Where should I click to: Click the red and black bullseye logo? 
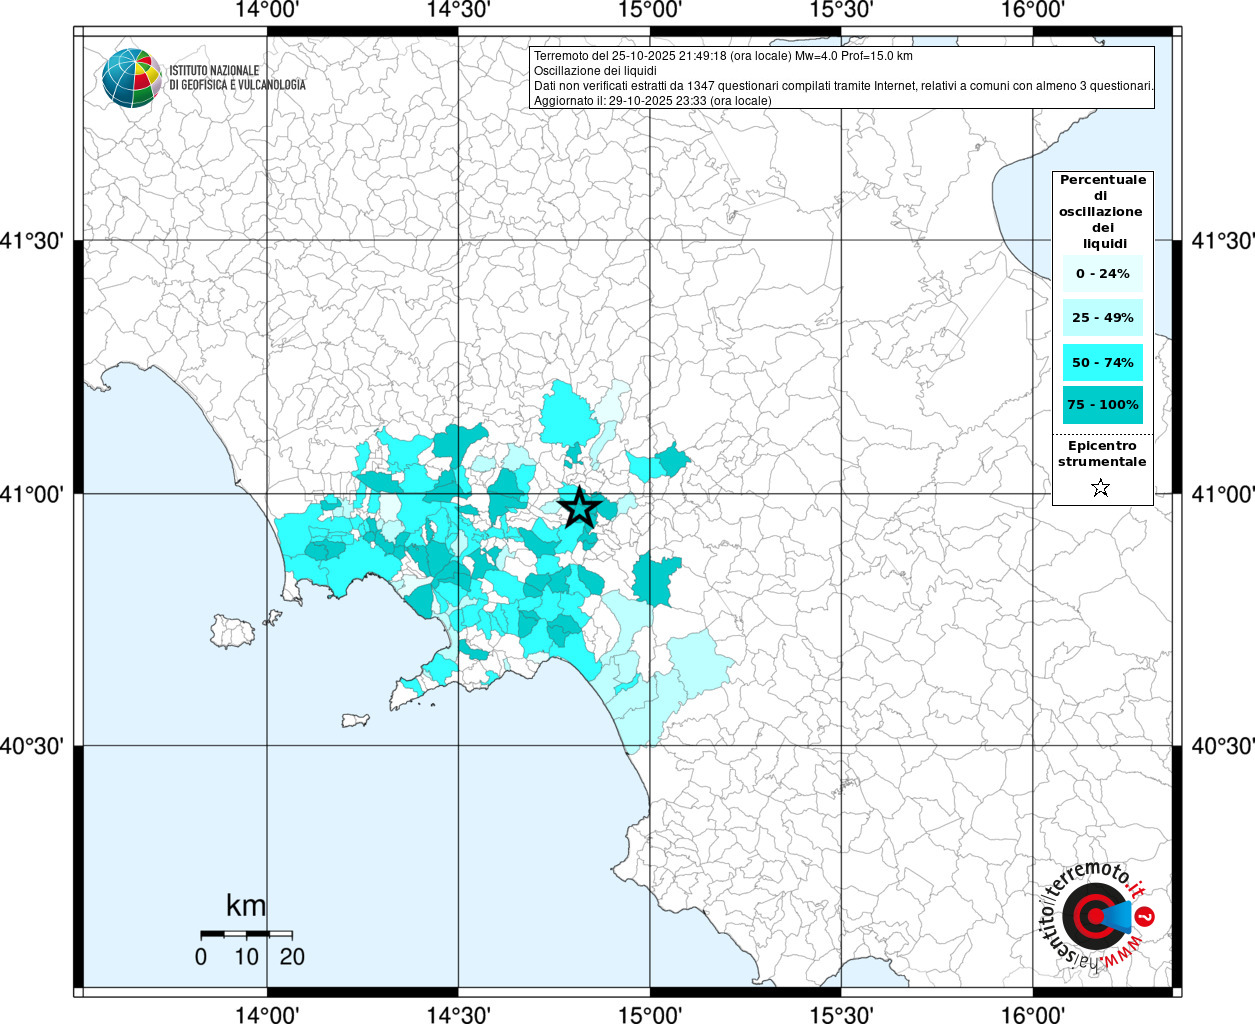tap(1088, 916)
